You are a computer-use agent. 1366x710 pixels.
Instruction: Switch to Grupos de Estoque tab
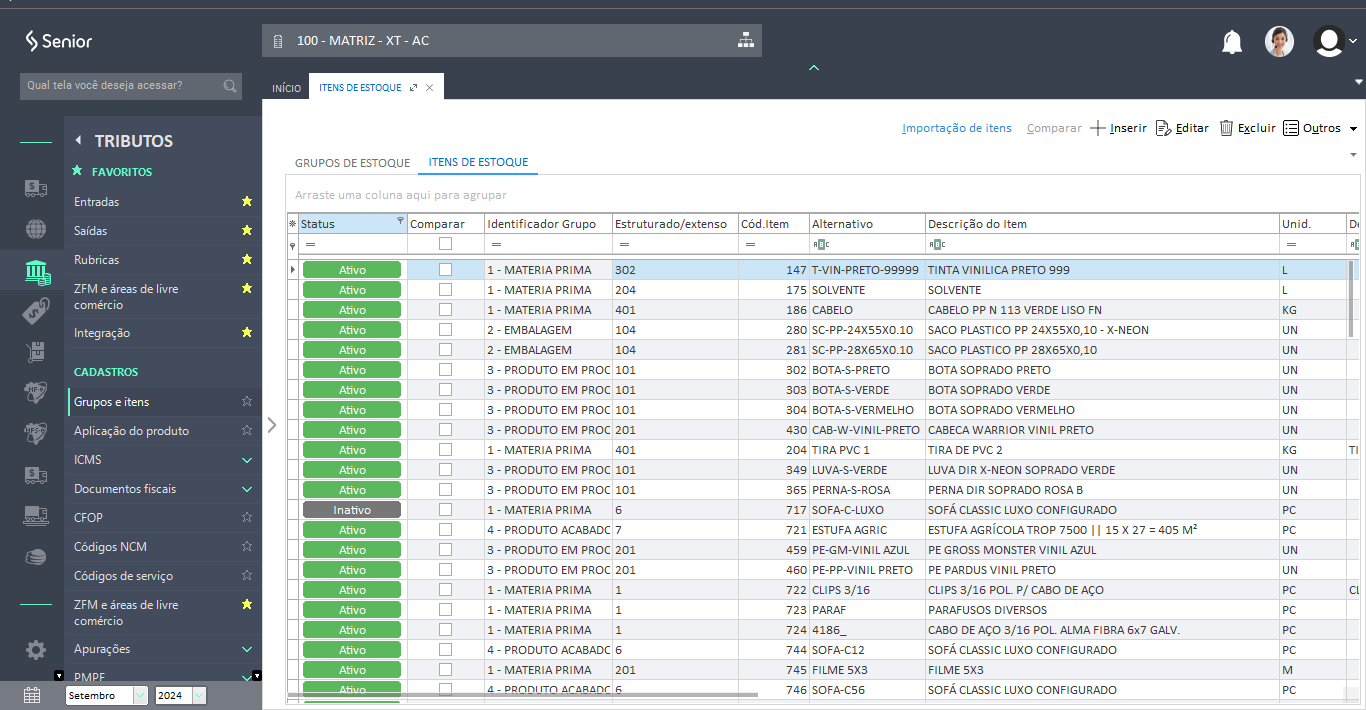[x=352, y=162]
